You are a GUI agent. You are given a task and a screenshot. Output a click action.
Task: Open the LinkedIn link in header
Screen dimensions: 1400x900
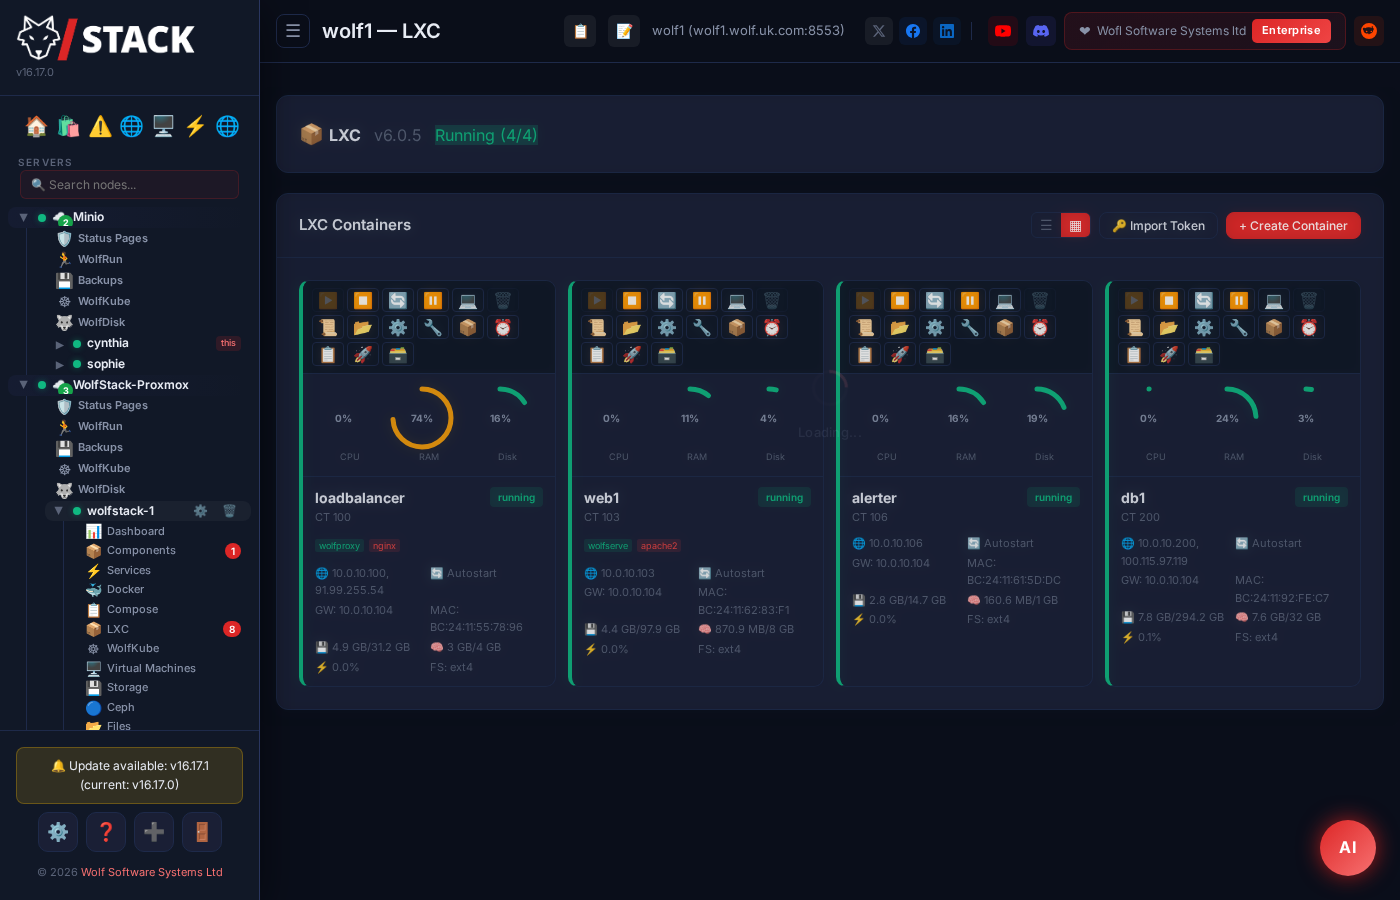click(947, 31)
